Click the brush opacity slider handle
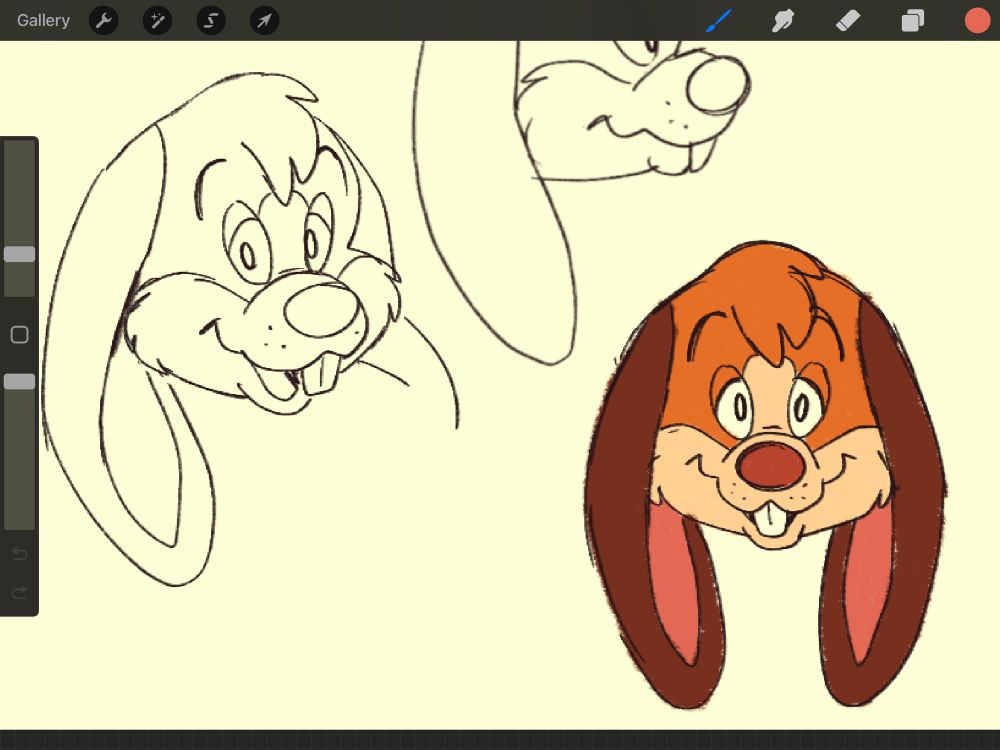Screen dimensions: 1000x750 (20, 381)
